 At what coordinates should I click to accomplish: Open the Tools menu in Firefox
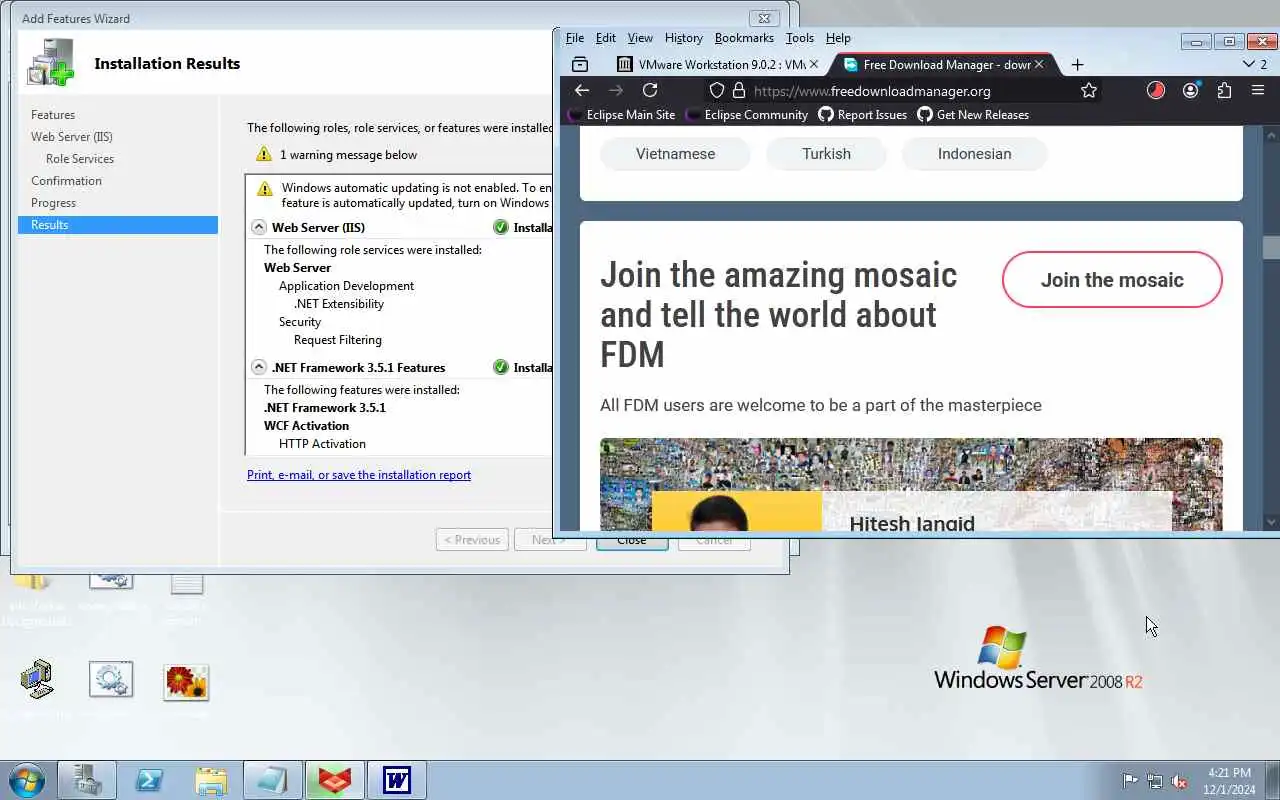pos(800,38)
